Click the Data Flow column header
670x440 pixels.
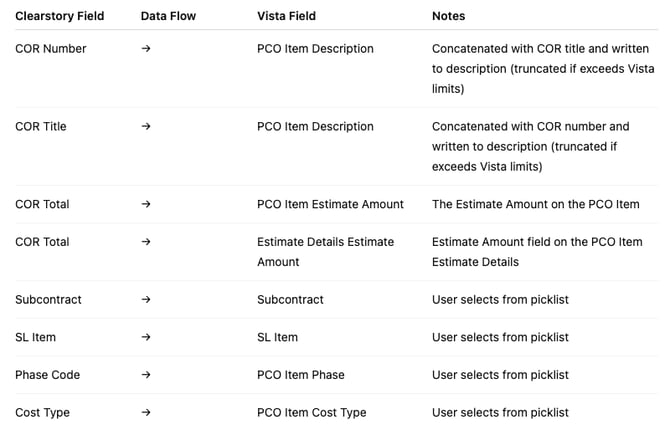pyautogui.click(x=168, y=16)
